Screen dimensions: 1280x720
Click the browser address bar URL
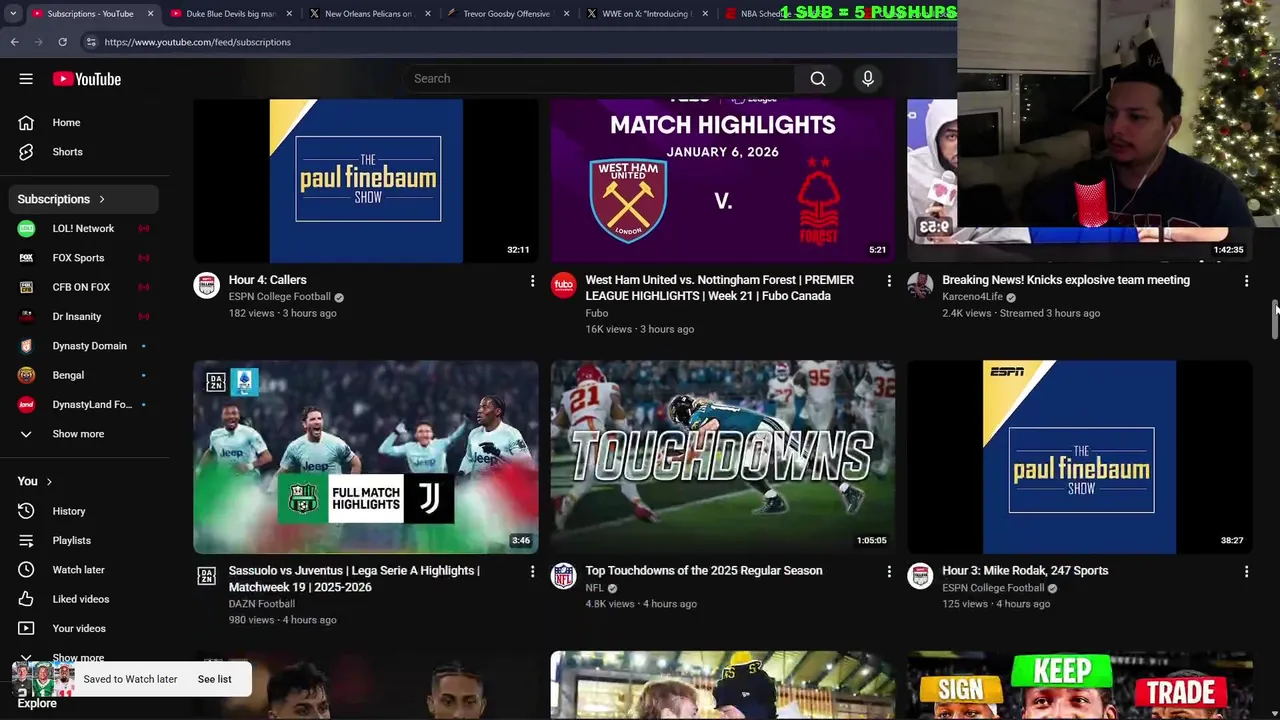coord(197,42)
